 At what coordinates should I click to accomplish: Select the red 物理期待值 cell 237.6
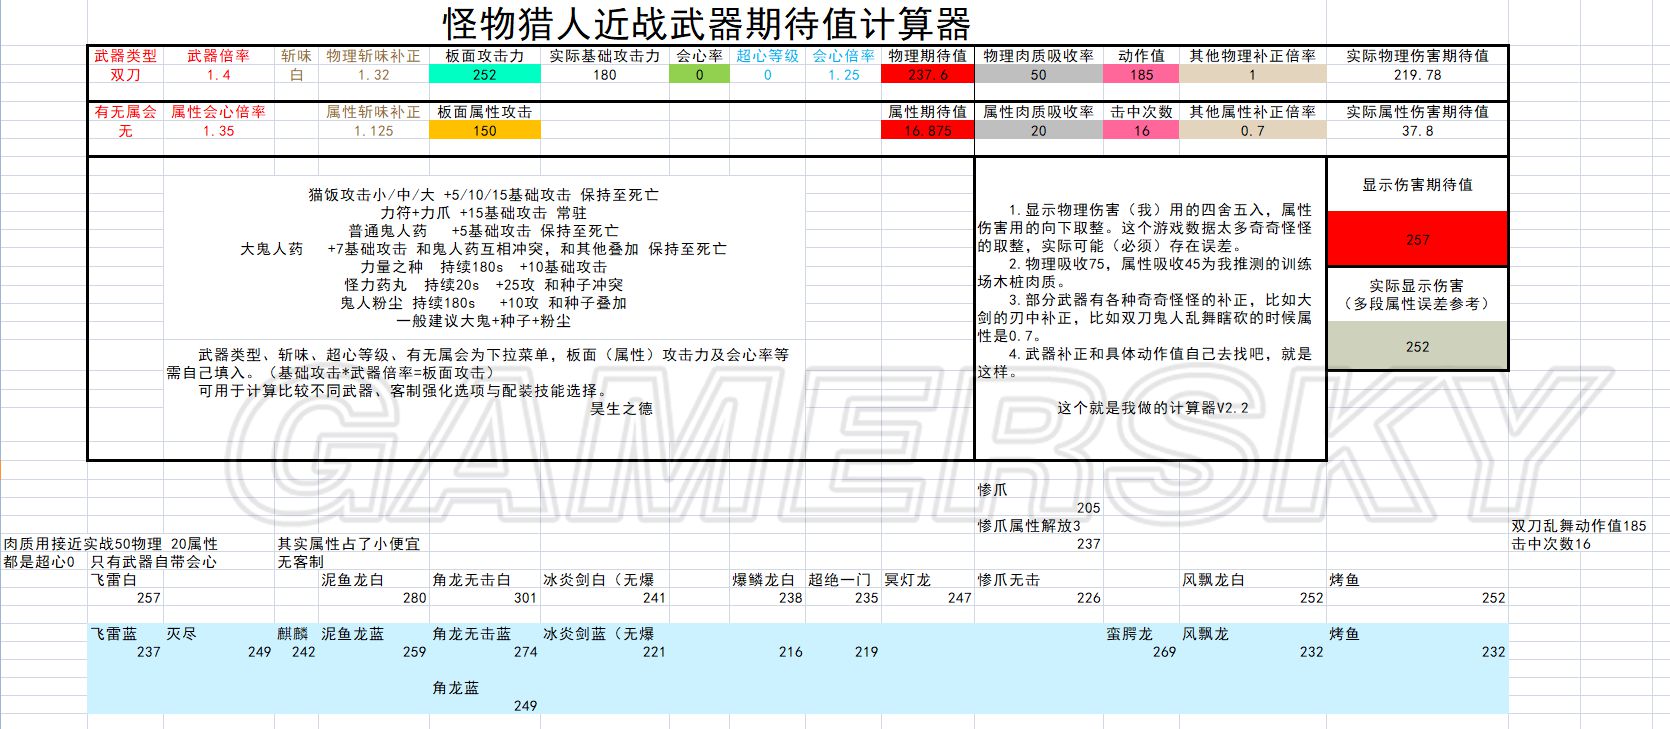(928, 75)
